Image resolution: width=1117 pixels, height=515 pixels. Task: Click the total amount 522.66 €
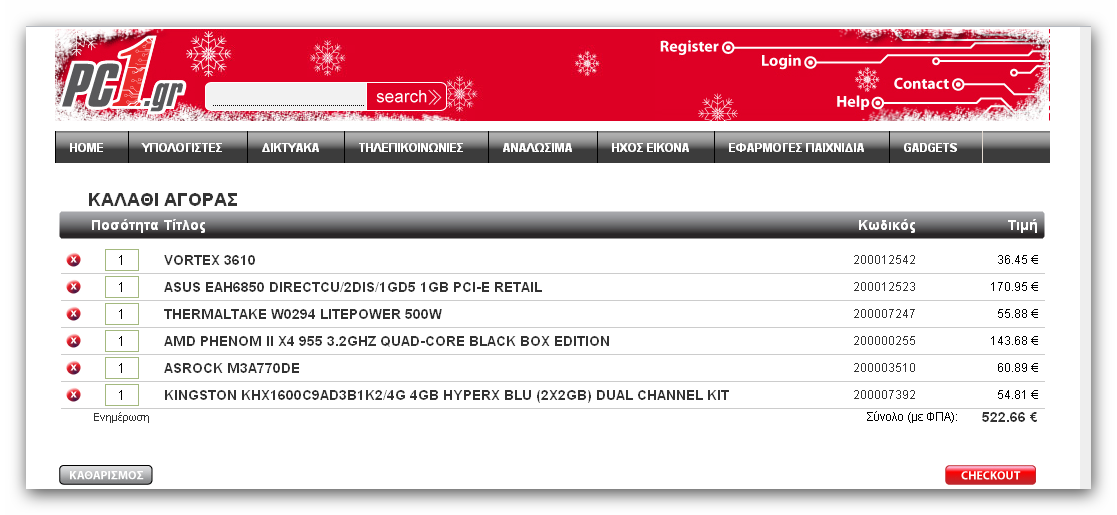tap(1009, 417)
